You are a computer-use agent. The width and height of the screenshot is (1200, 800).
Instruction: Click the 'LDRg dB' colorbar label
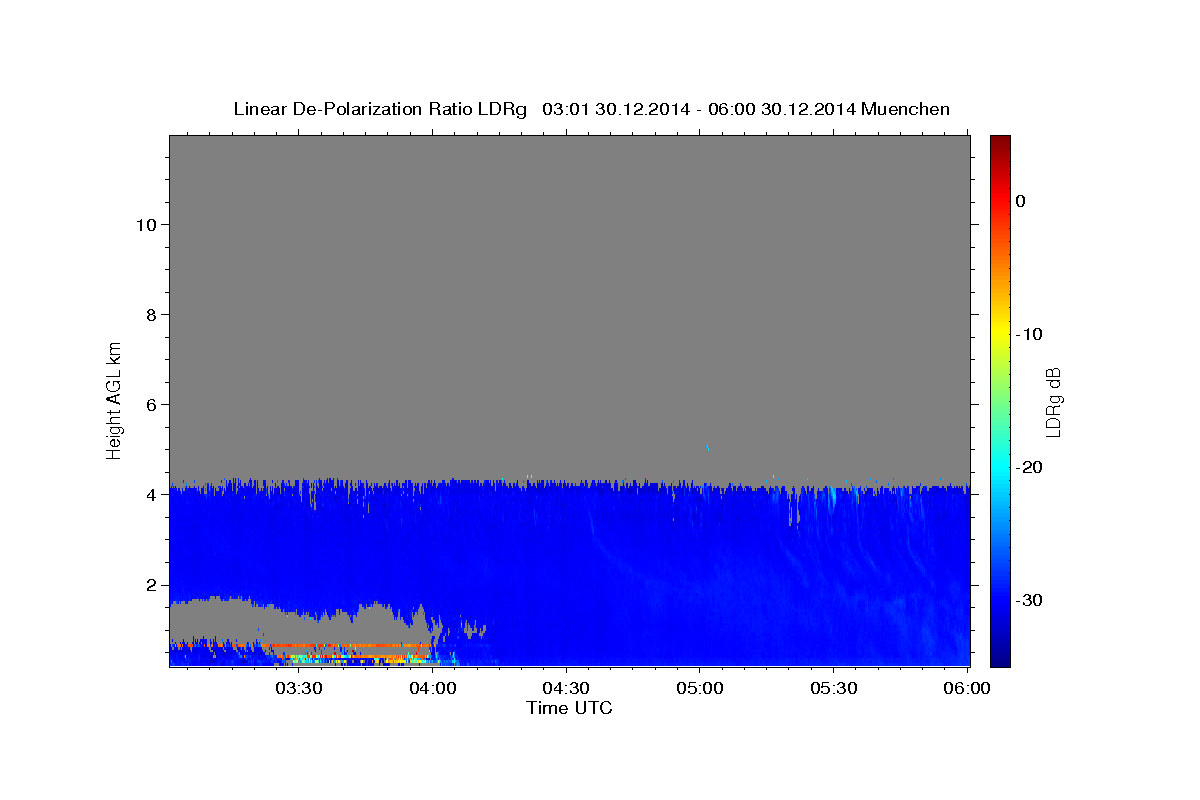pos(1052,402)
